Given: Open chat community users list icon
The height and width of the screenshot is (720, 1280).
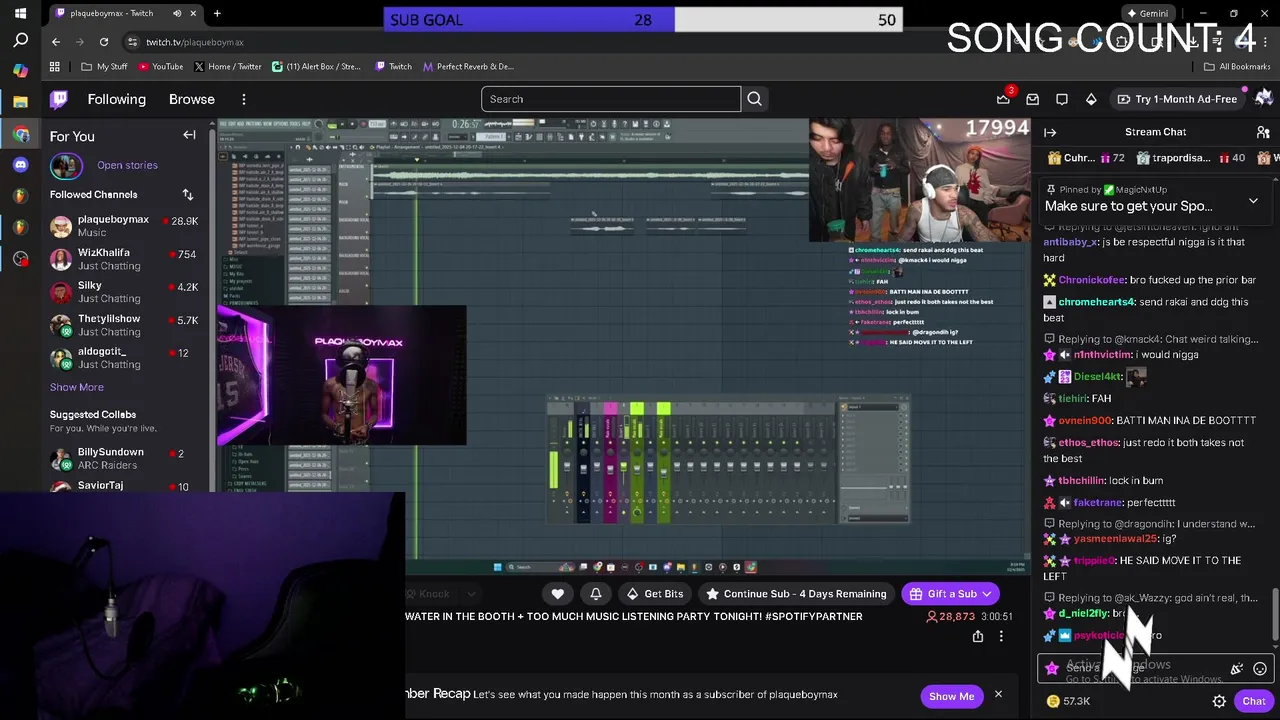Looking at the screenshot, I should pyautogui.click(x=1262, y=132).
